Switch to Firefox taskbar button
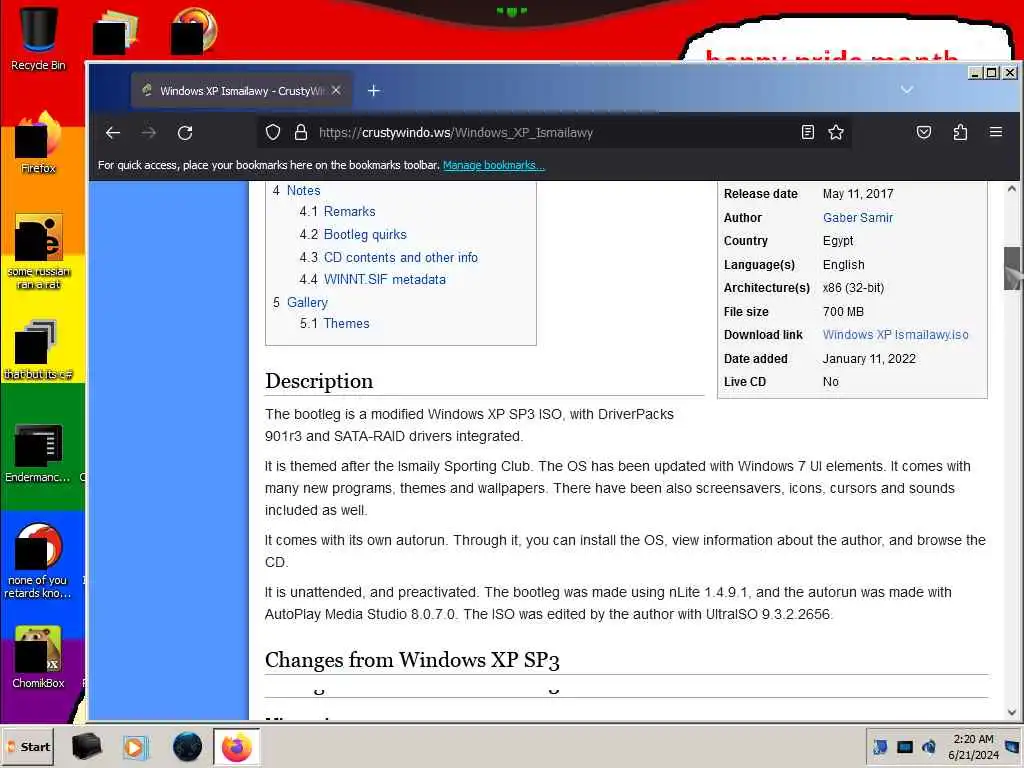Viewport: 1024px width, 768px height. click(x=236, y=747)
